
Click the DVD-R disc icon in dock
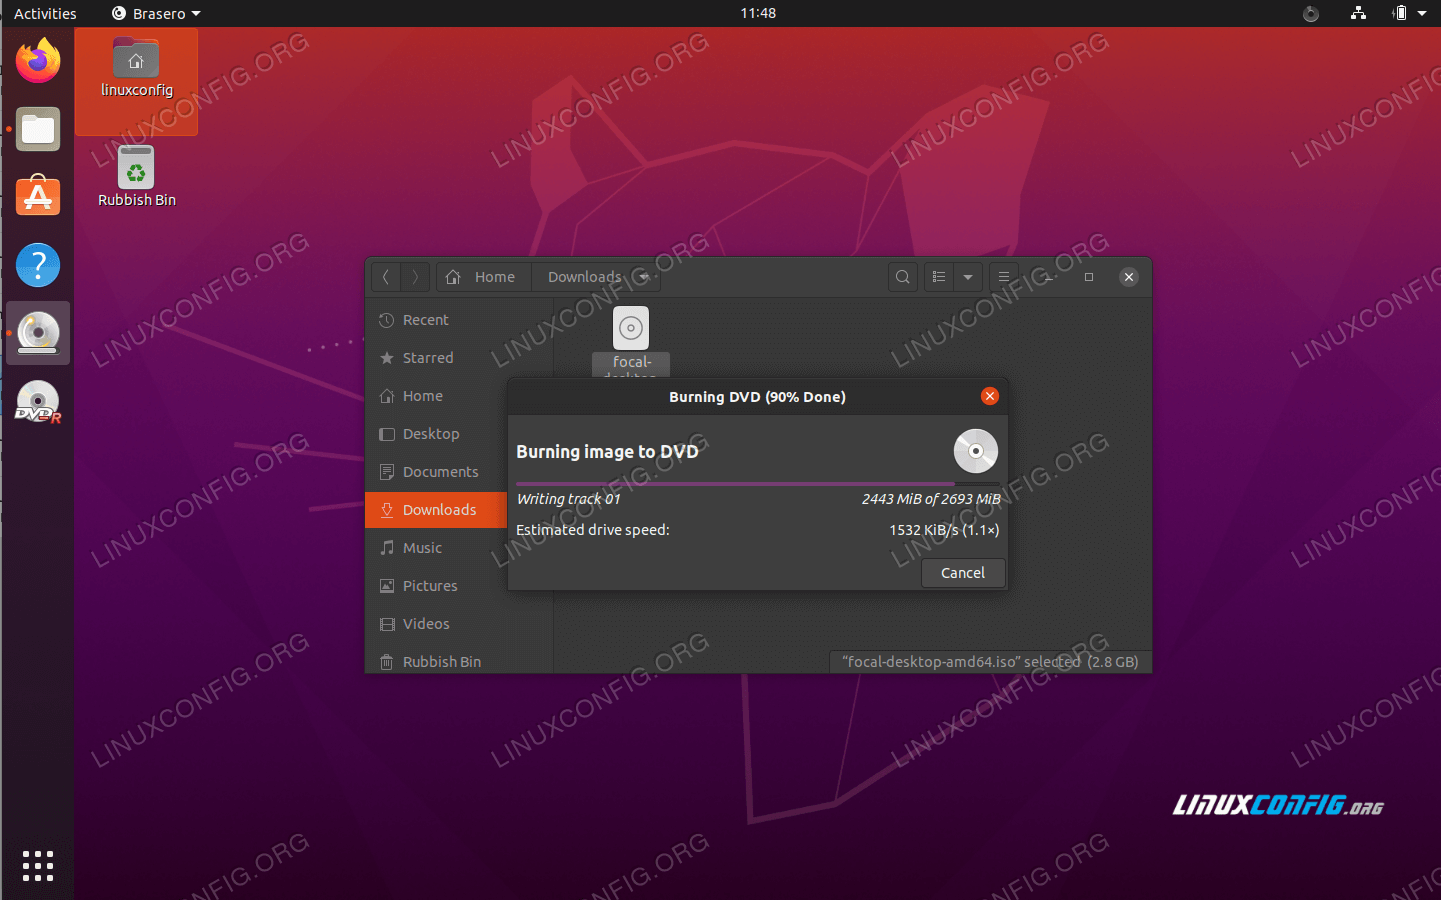(x=38, y=402)
